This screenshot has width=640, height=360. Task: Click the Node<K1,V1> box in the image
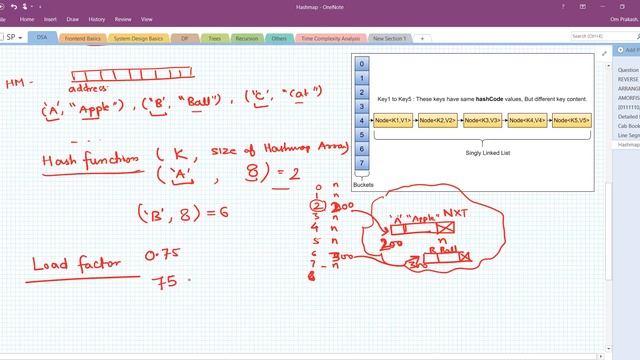(x=393, y=120)
